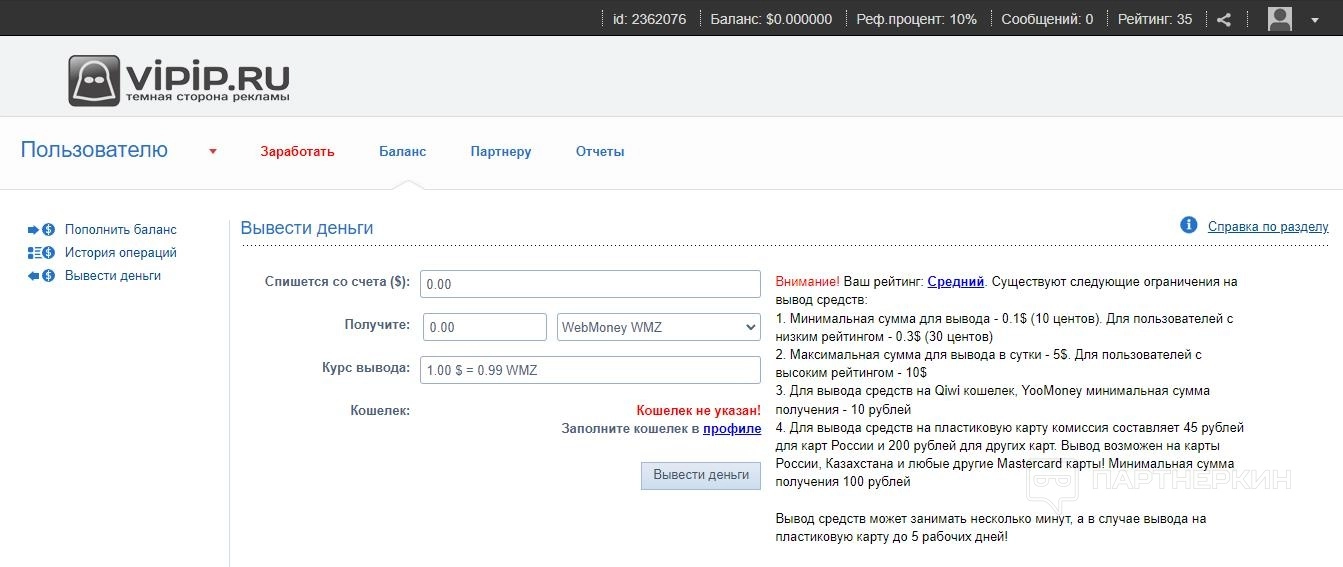Click the Курс вывода rate field
The height and width of the screenshot is (567, 1343).
[x=590, y=370]
